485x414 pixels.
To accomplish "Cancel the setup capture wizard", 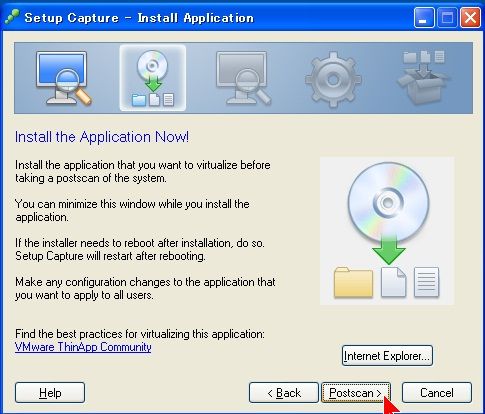I will click(x=437, y=393).
